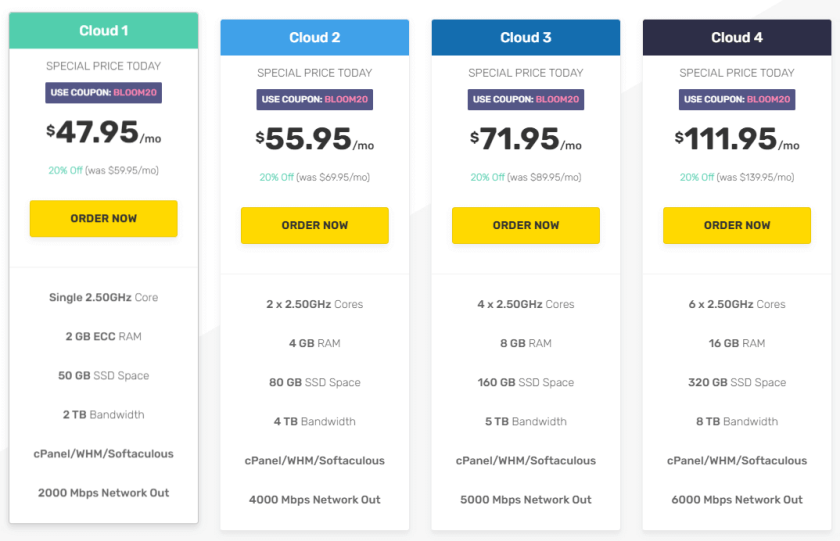Click ORDER NOW for Cloud 3 plan
840x541 pixels.
[x=526, y=226]
